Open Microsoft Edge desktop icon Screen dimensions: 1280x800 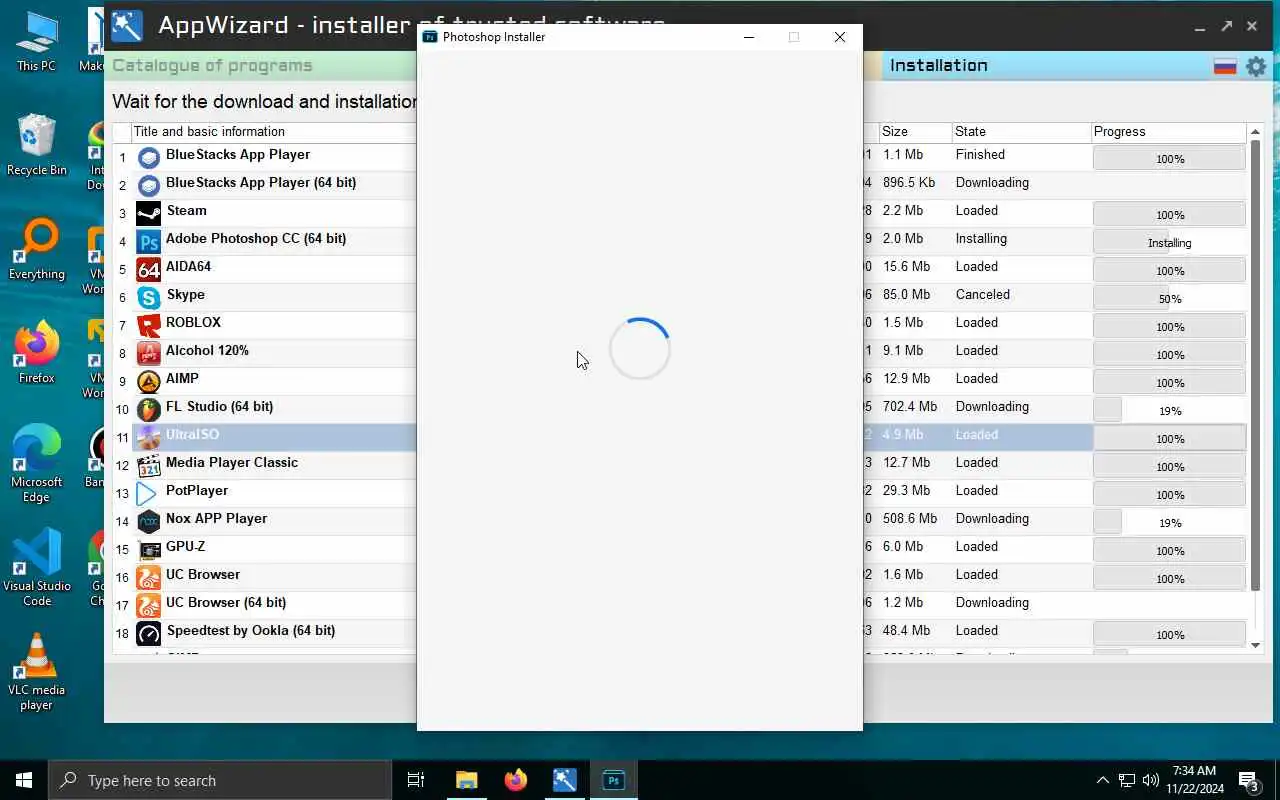(36, 464)
